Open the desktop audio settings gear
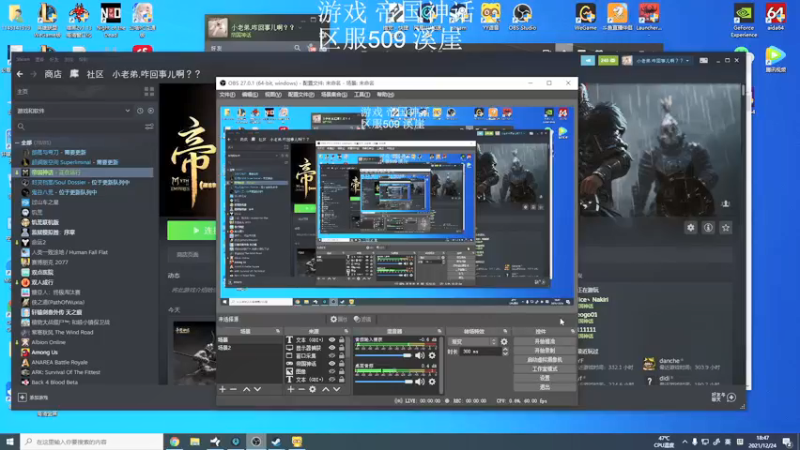The image size is (800, 450). (x=432, y=381)
